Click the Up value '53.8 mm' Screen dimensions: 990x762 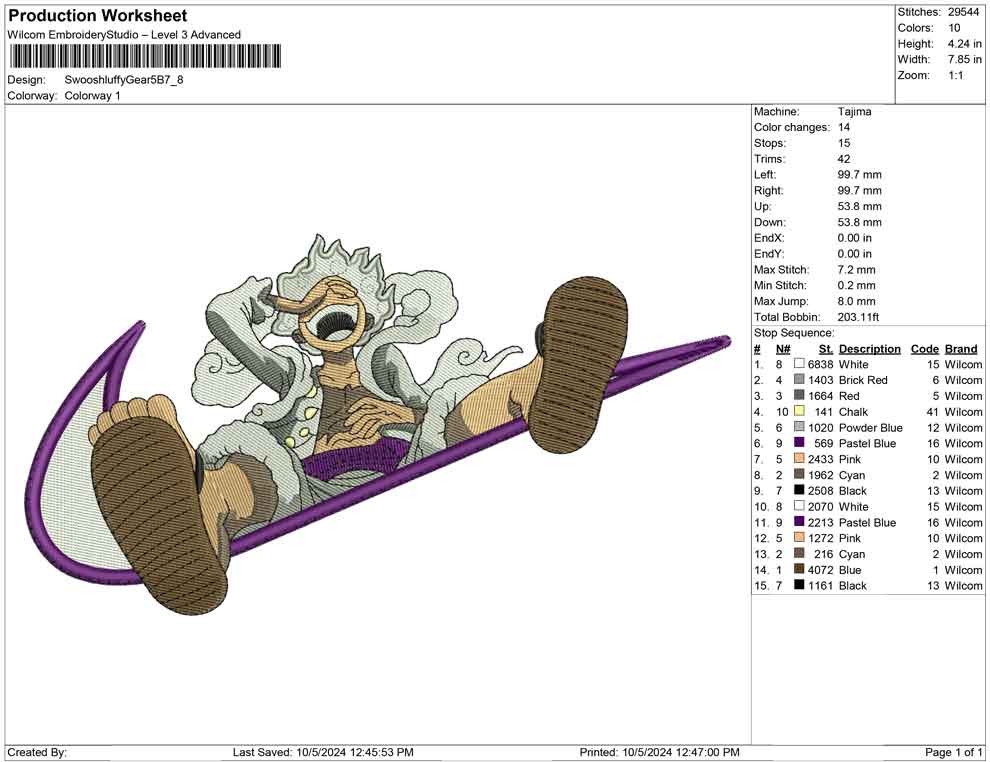(x=859, y=206)
